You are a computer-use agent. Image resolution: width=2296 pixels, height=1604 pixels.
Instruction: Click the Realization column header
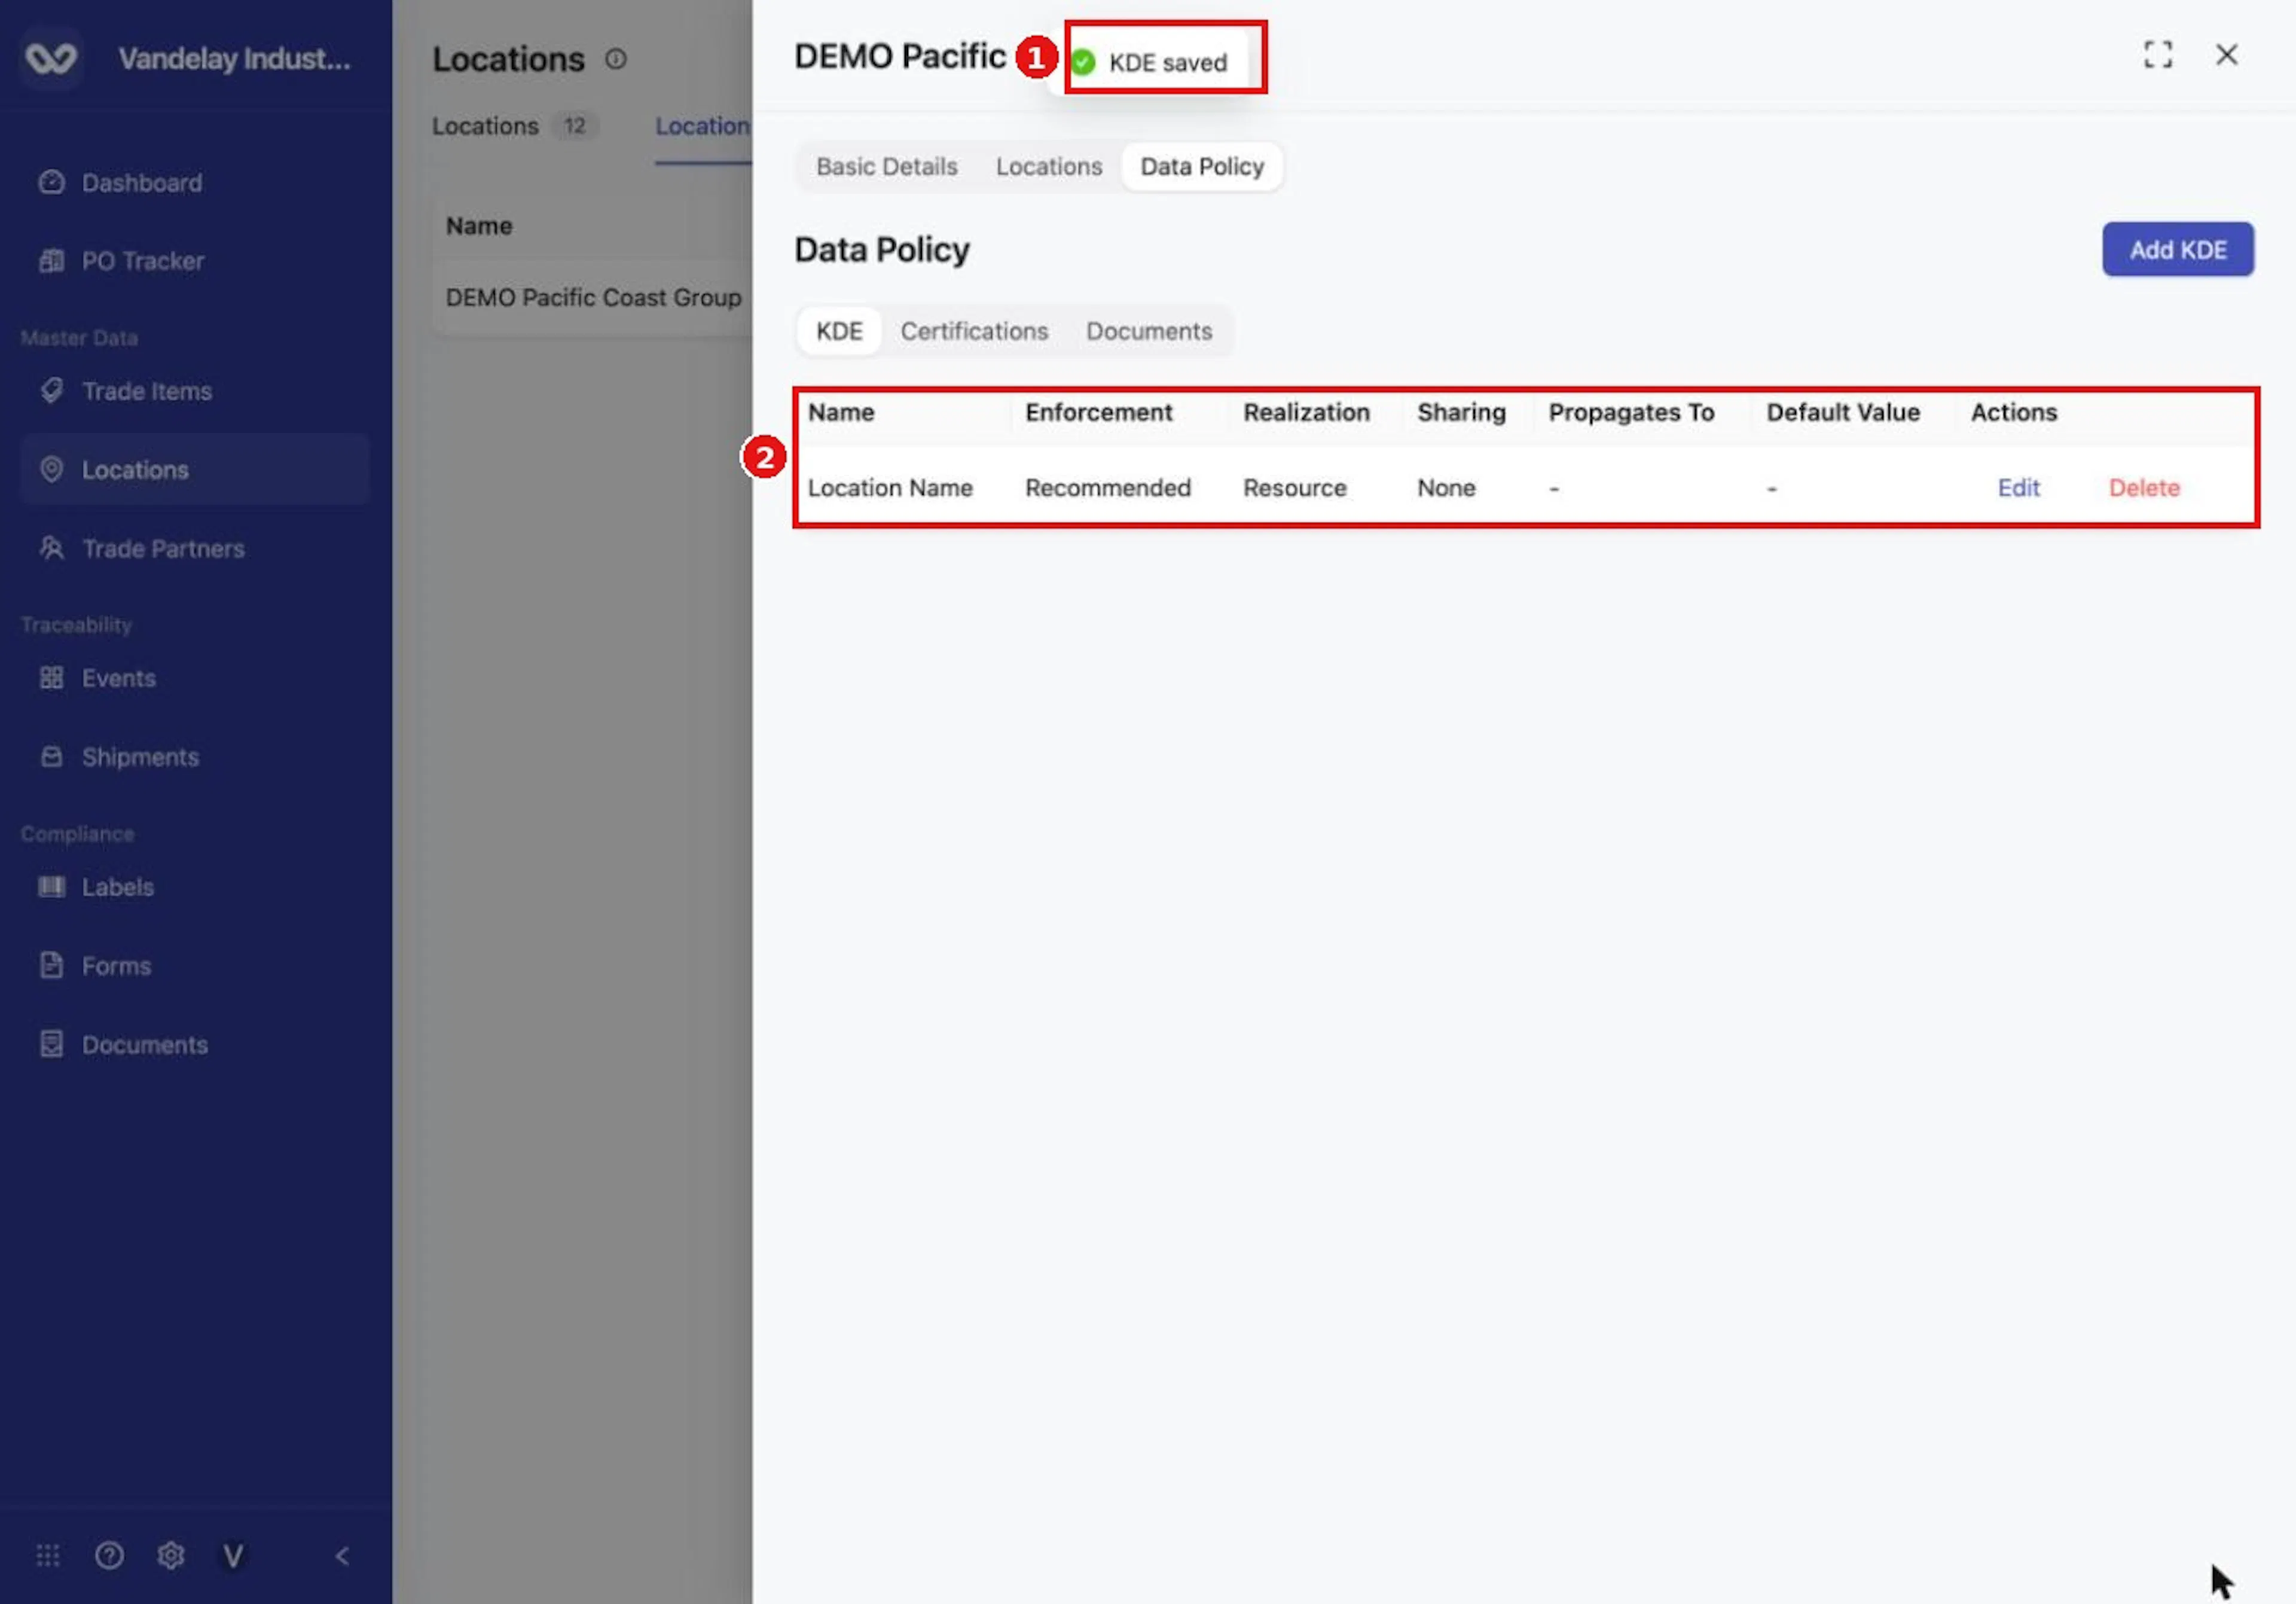pyautogui.click(x=1306, y=412)
